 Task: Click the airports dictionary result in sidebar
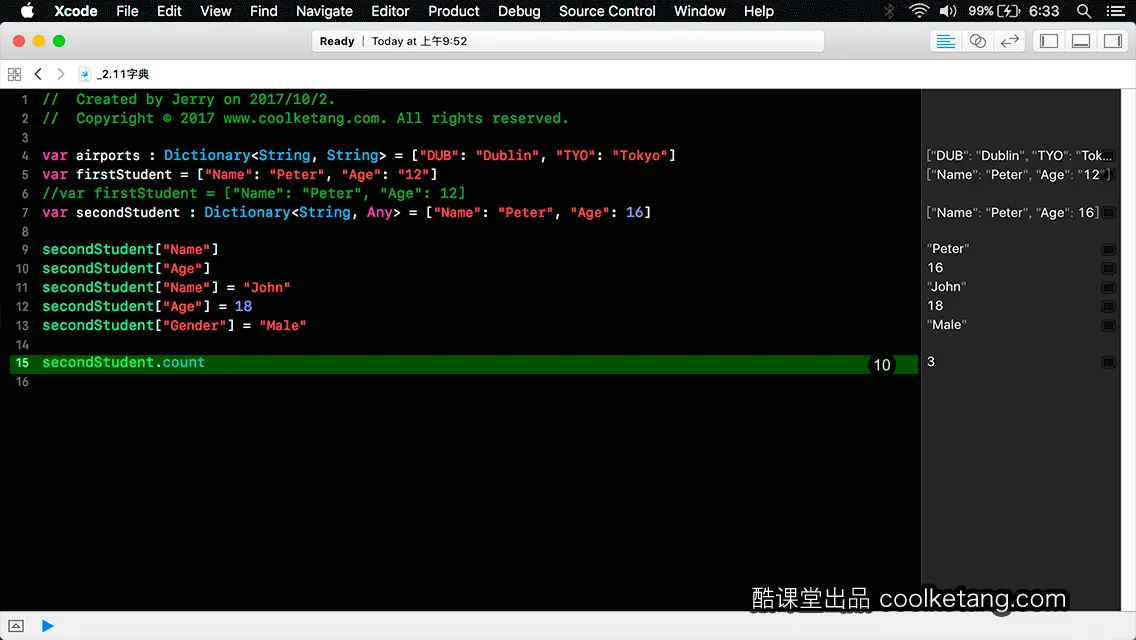(x=1019, y=155)
